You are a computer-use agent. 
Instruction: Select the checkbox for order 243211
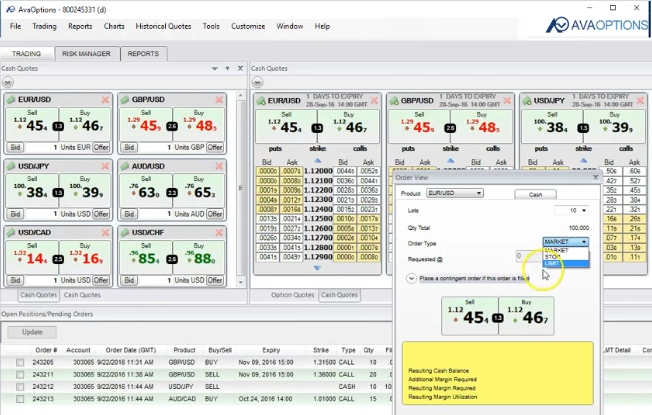pos(21,373)
